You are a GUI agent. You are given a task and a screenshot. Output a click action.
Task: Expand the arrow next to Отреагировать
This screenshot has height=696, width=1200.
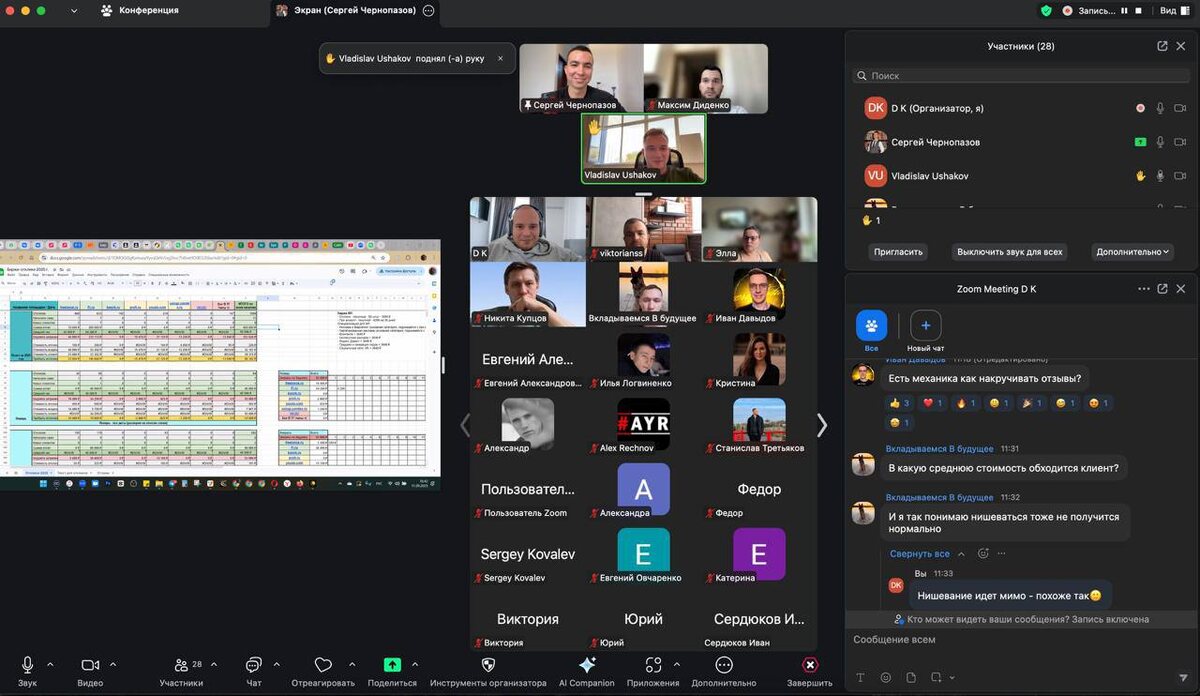point(352,664)
